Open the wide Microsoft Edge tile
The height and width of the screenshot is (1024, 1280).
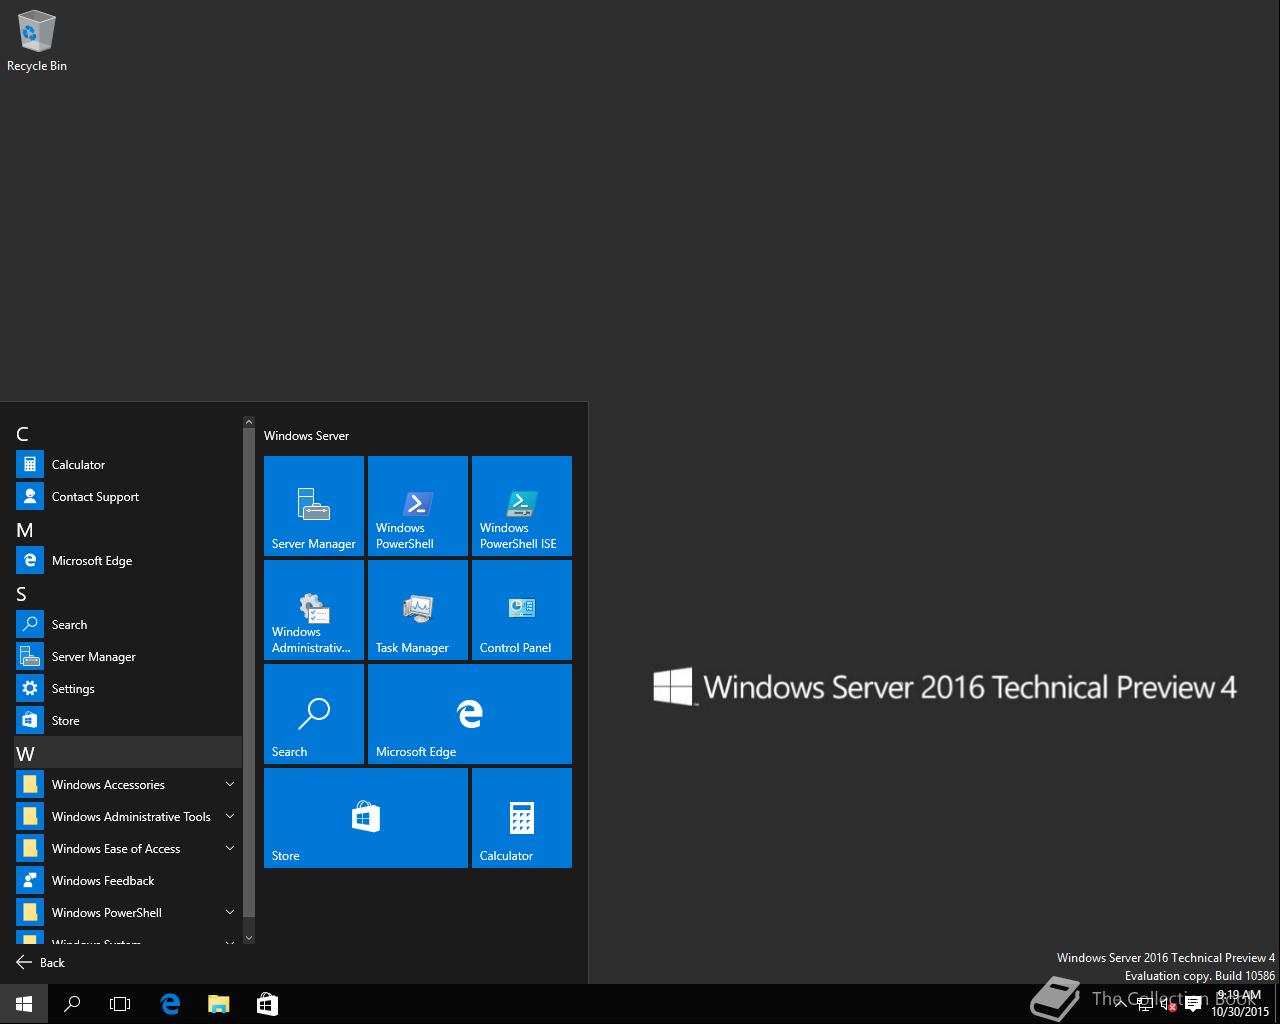[470, 714]
